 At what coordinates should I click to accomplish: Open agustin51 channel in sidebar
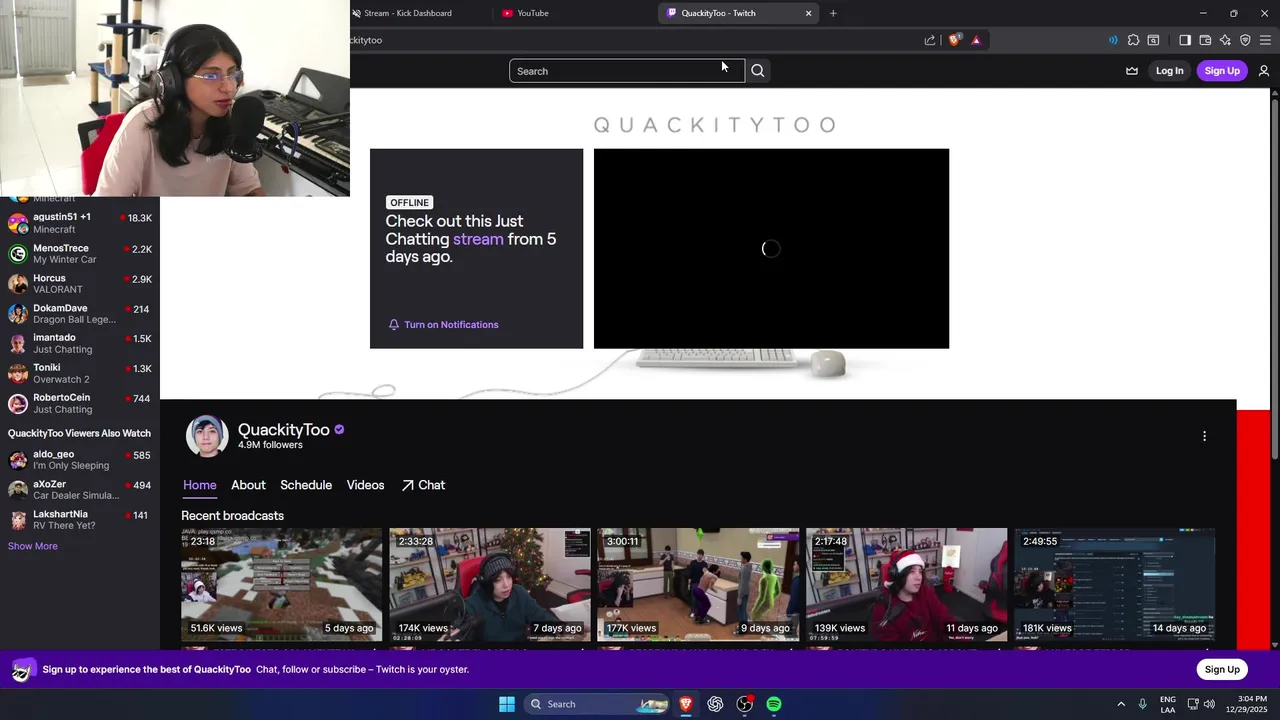point(80,223)
